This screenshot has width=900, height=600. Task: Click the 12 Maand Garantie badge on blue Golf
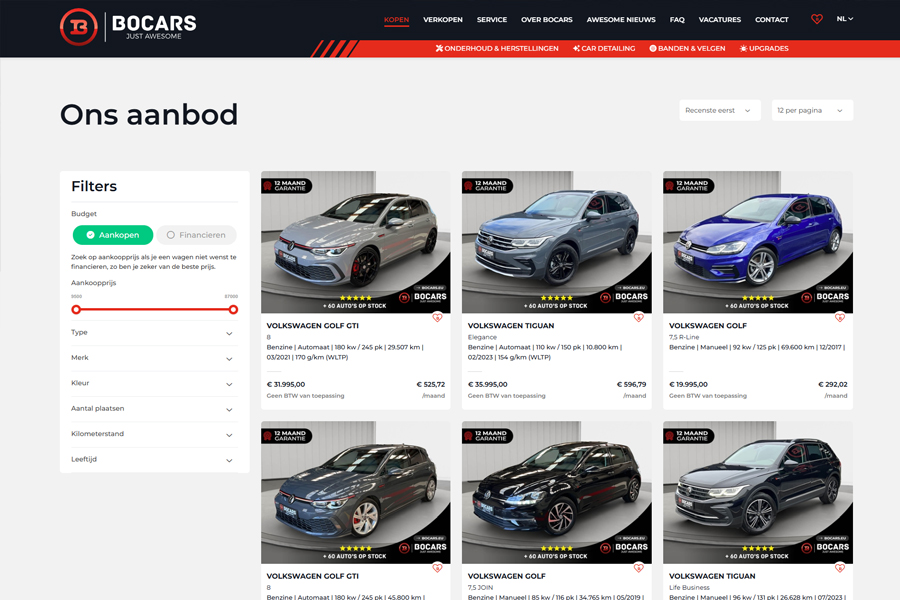[689, 185]
